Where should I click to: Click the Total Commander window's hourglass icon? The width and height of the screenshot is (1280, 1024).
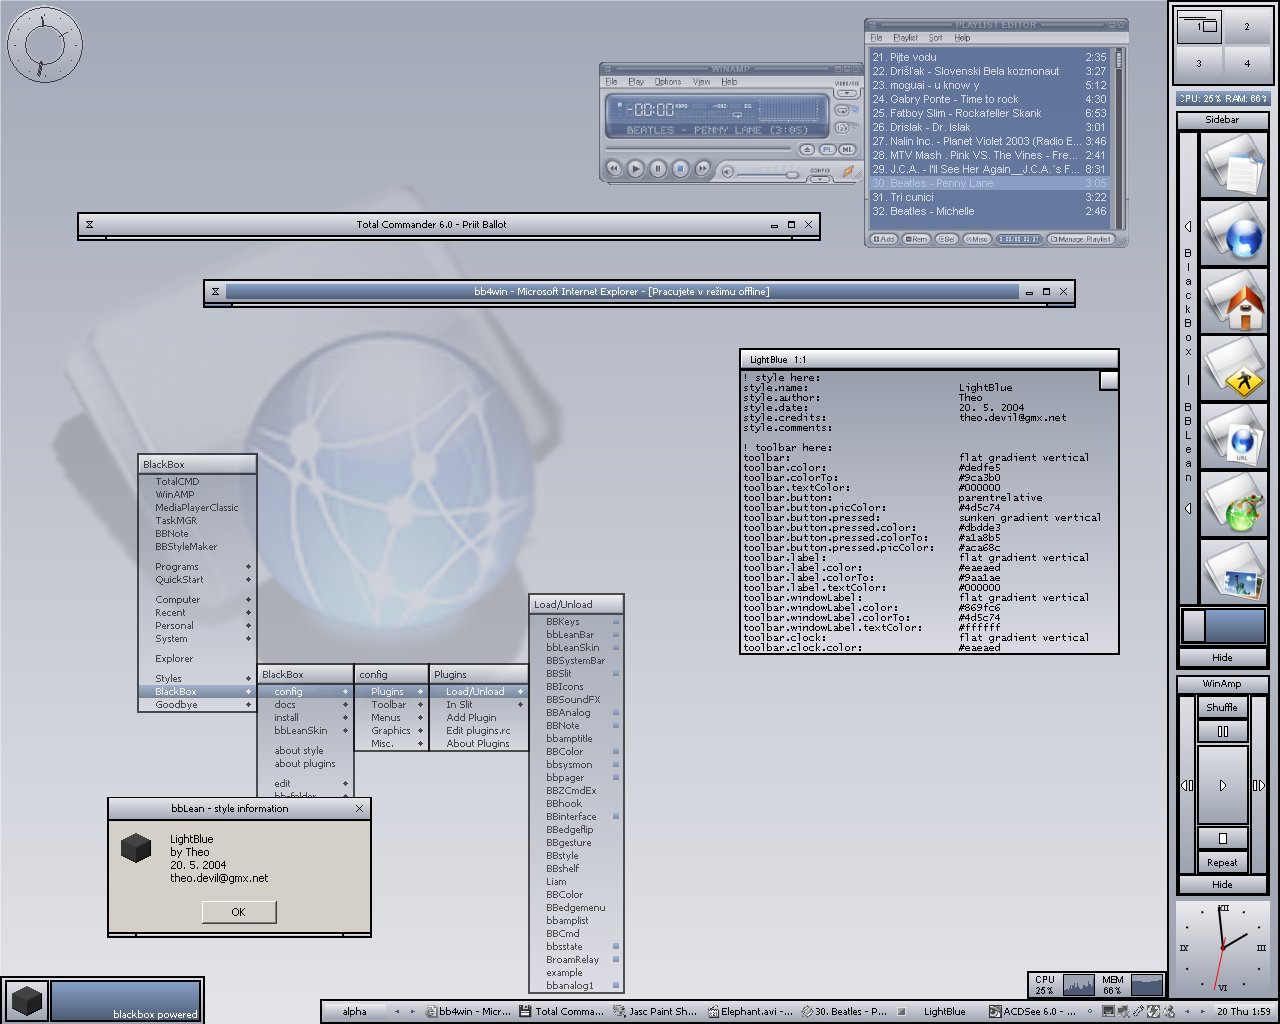[x=89, y=225]
